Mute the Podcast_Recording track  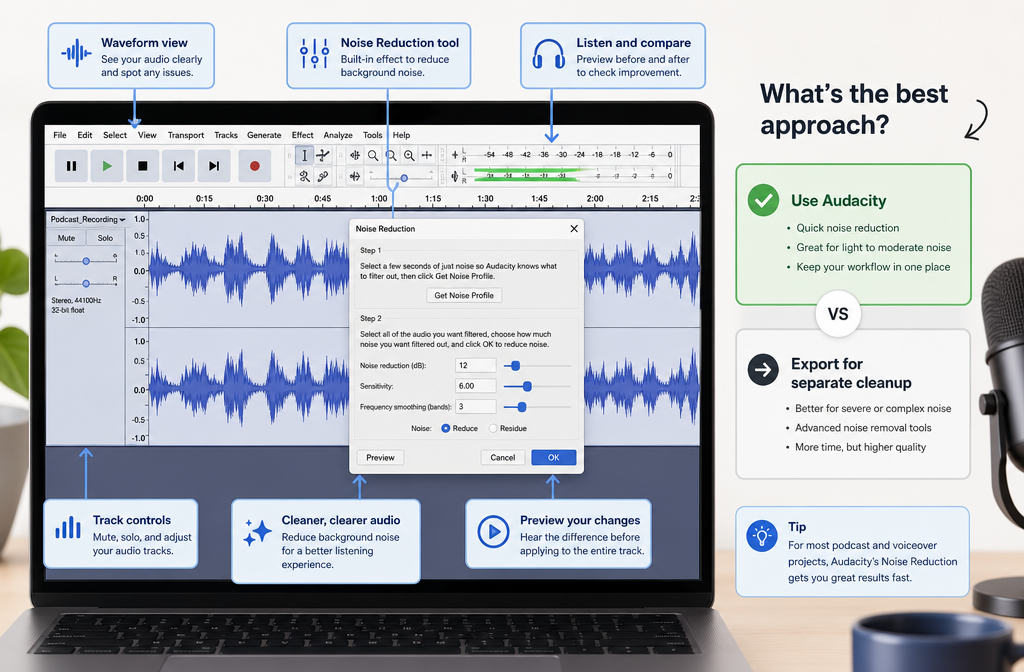pyautogui.click(x=67, y=238)
